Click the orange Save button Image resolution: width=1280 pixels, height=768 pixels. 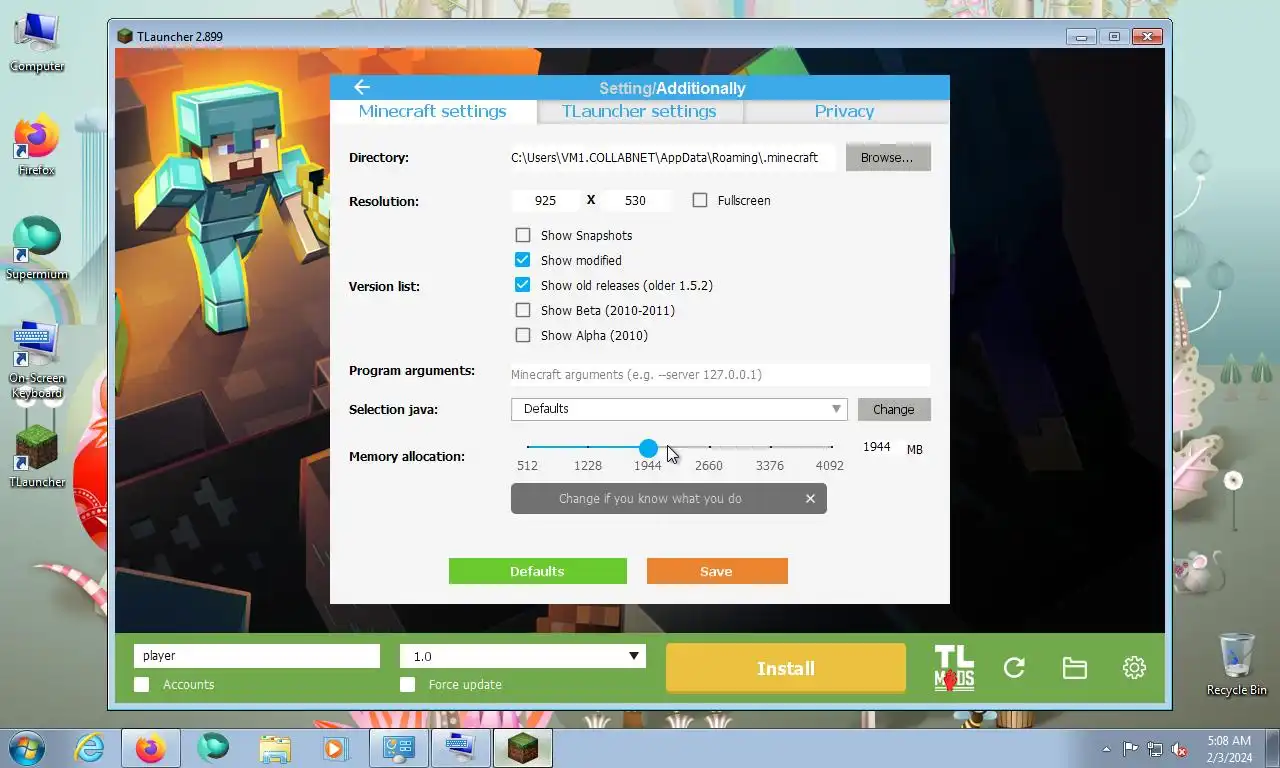click(717, 571)
